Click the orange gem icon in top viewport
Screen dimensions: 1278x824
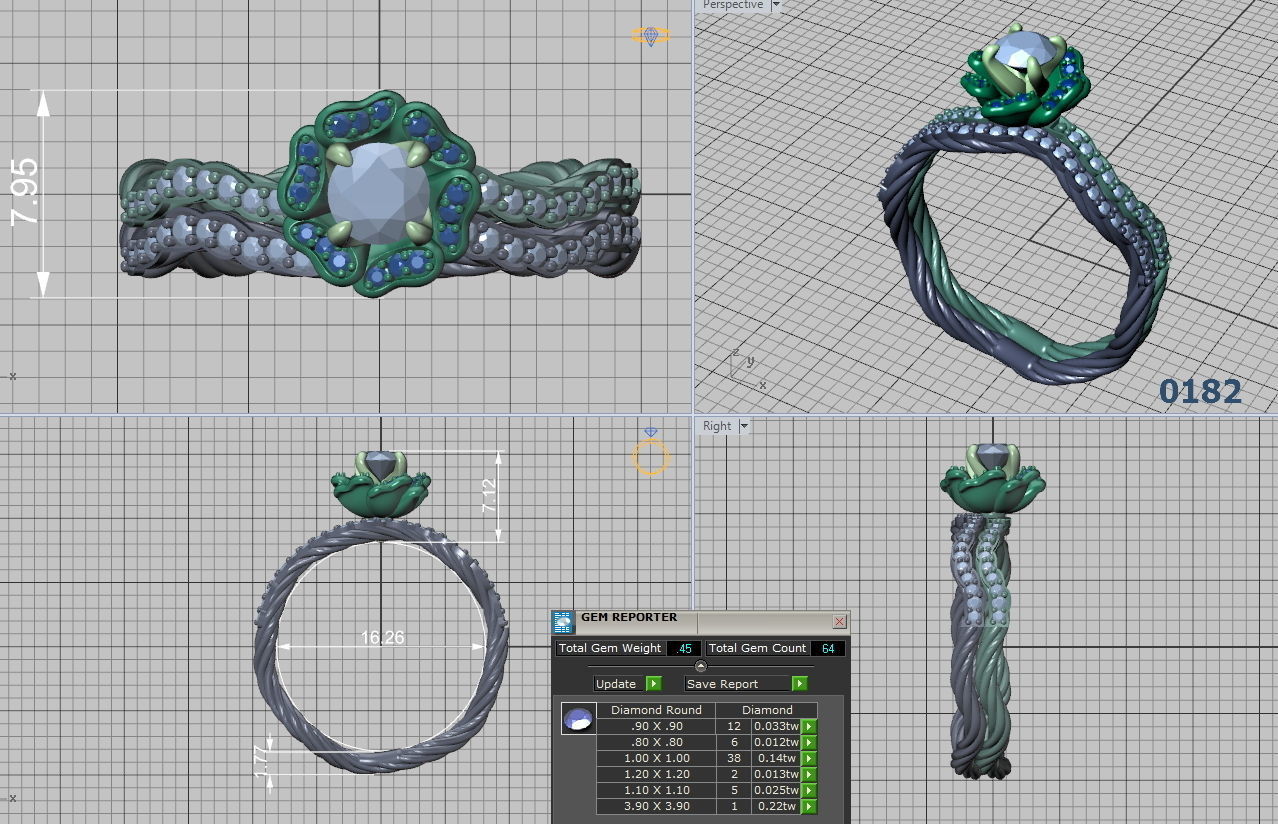(x=651, y=36)
